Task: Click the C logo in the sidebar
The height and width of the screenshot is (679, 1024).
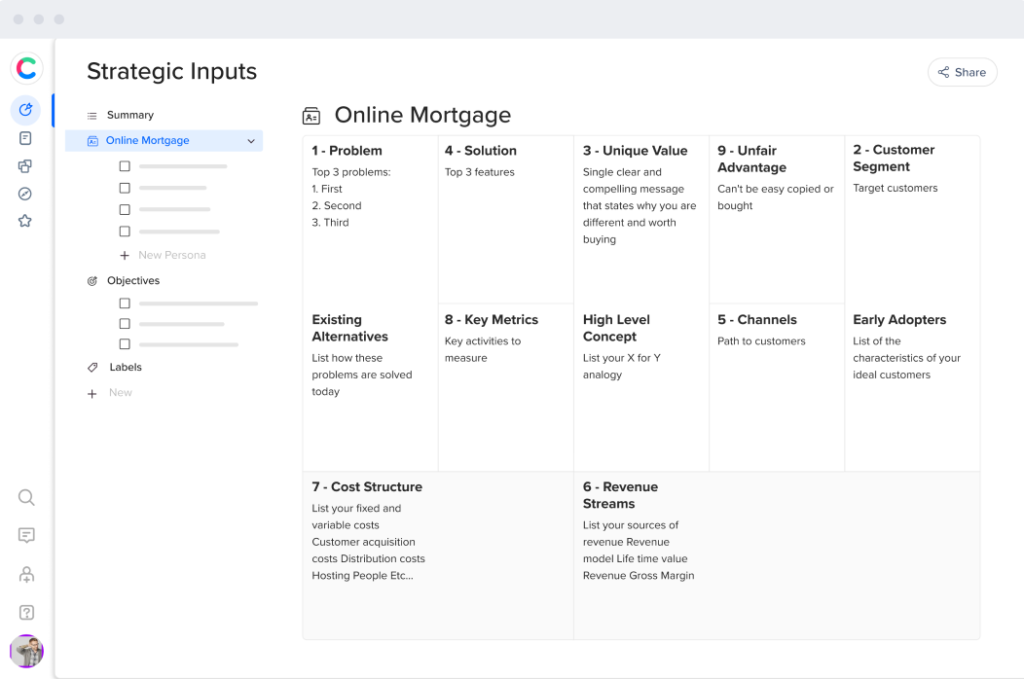Action: [x=26, y=67]
